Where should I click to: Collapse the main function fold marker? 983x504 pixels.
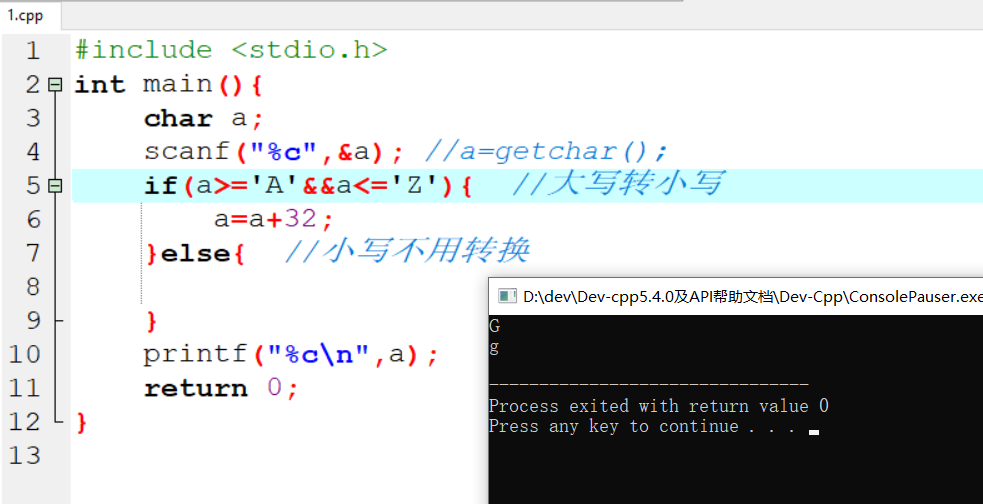[x=56, y=84]
